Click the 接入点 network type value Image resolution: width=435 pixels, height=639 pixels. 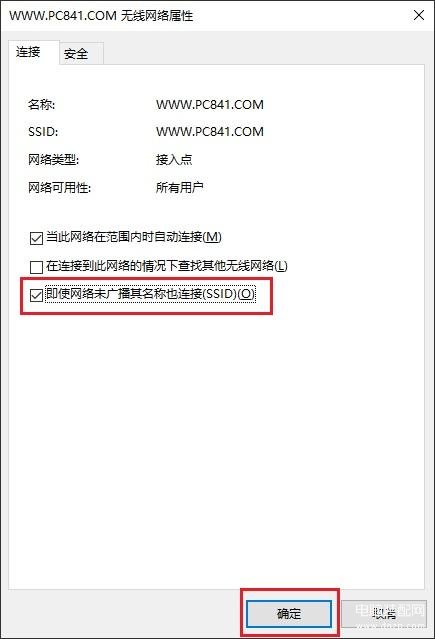point(174,159)
